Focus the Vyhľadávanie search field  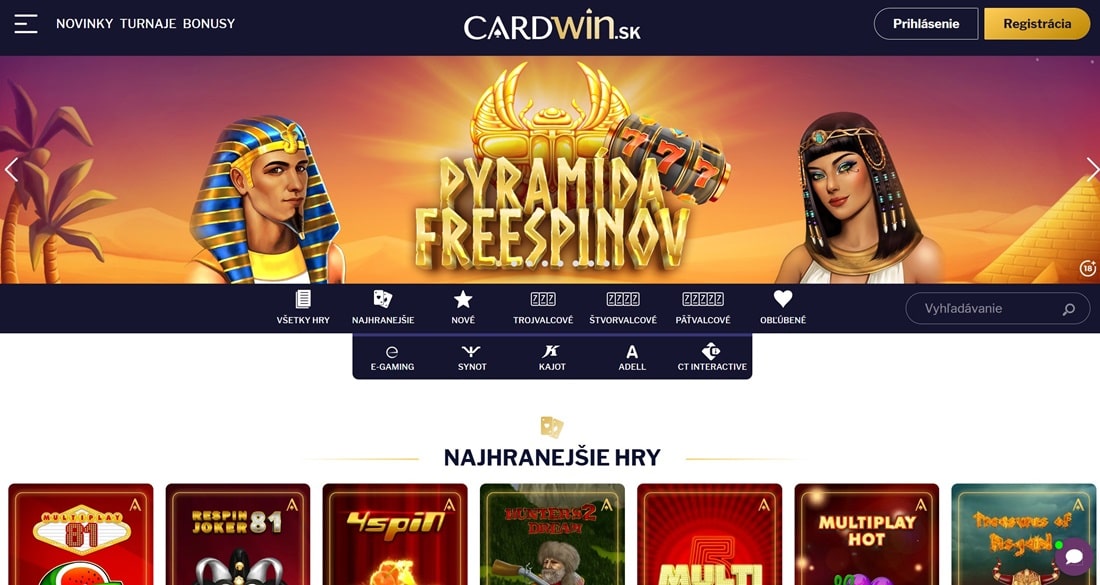pos(998,309)
